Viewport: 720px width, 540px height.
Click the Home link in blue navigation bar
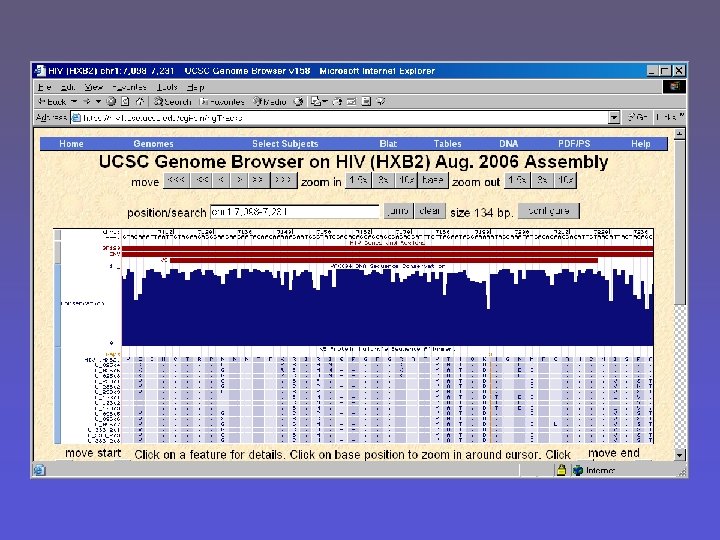pos(71,144)
